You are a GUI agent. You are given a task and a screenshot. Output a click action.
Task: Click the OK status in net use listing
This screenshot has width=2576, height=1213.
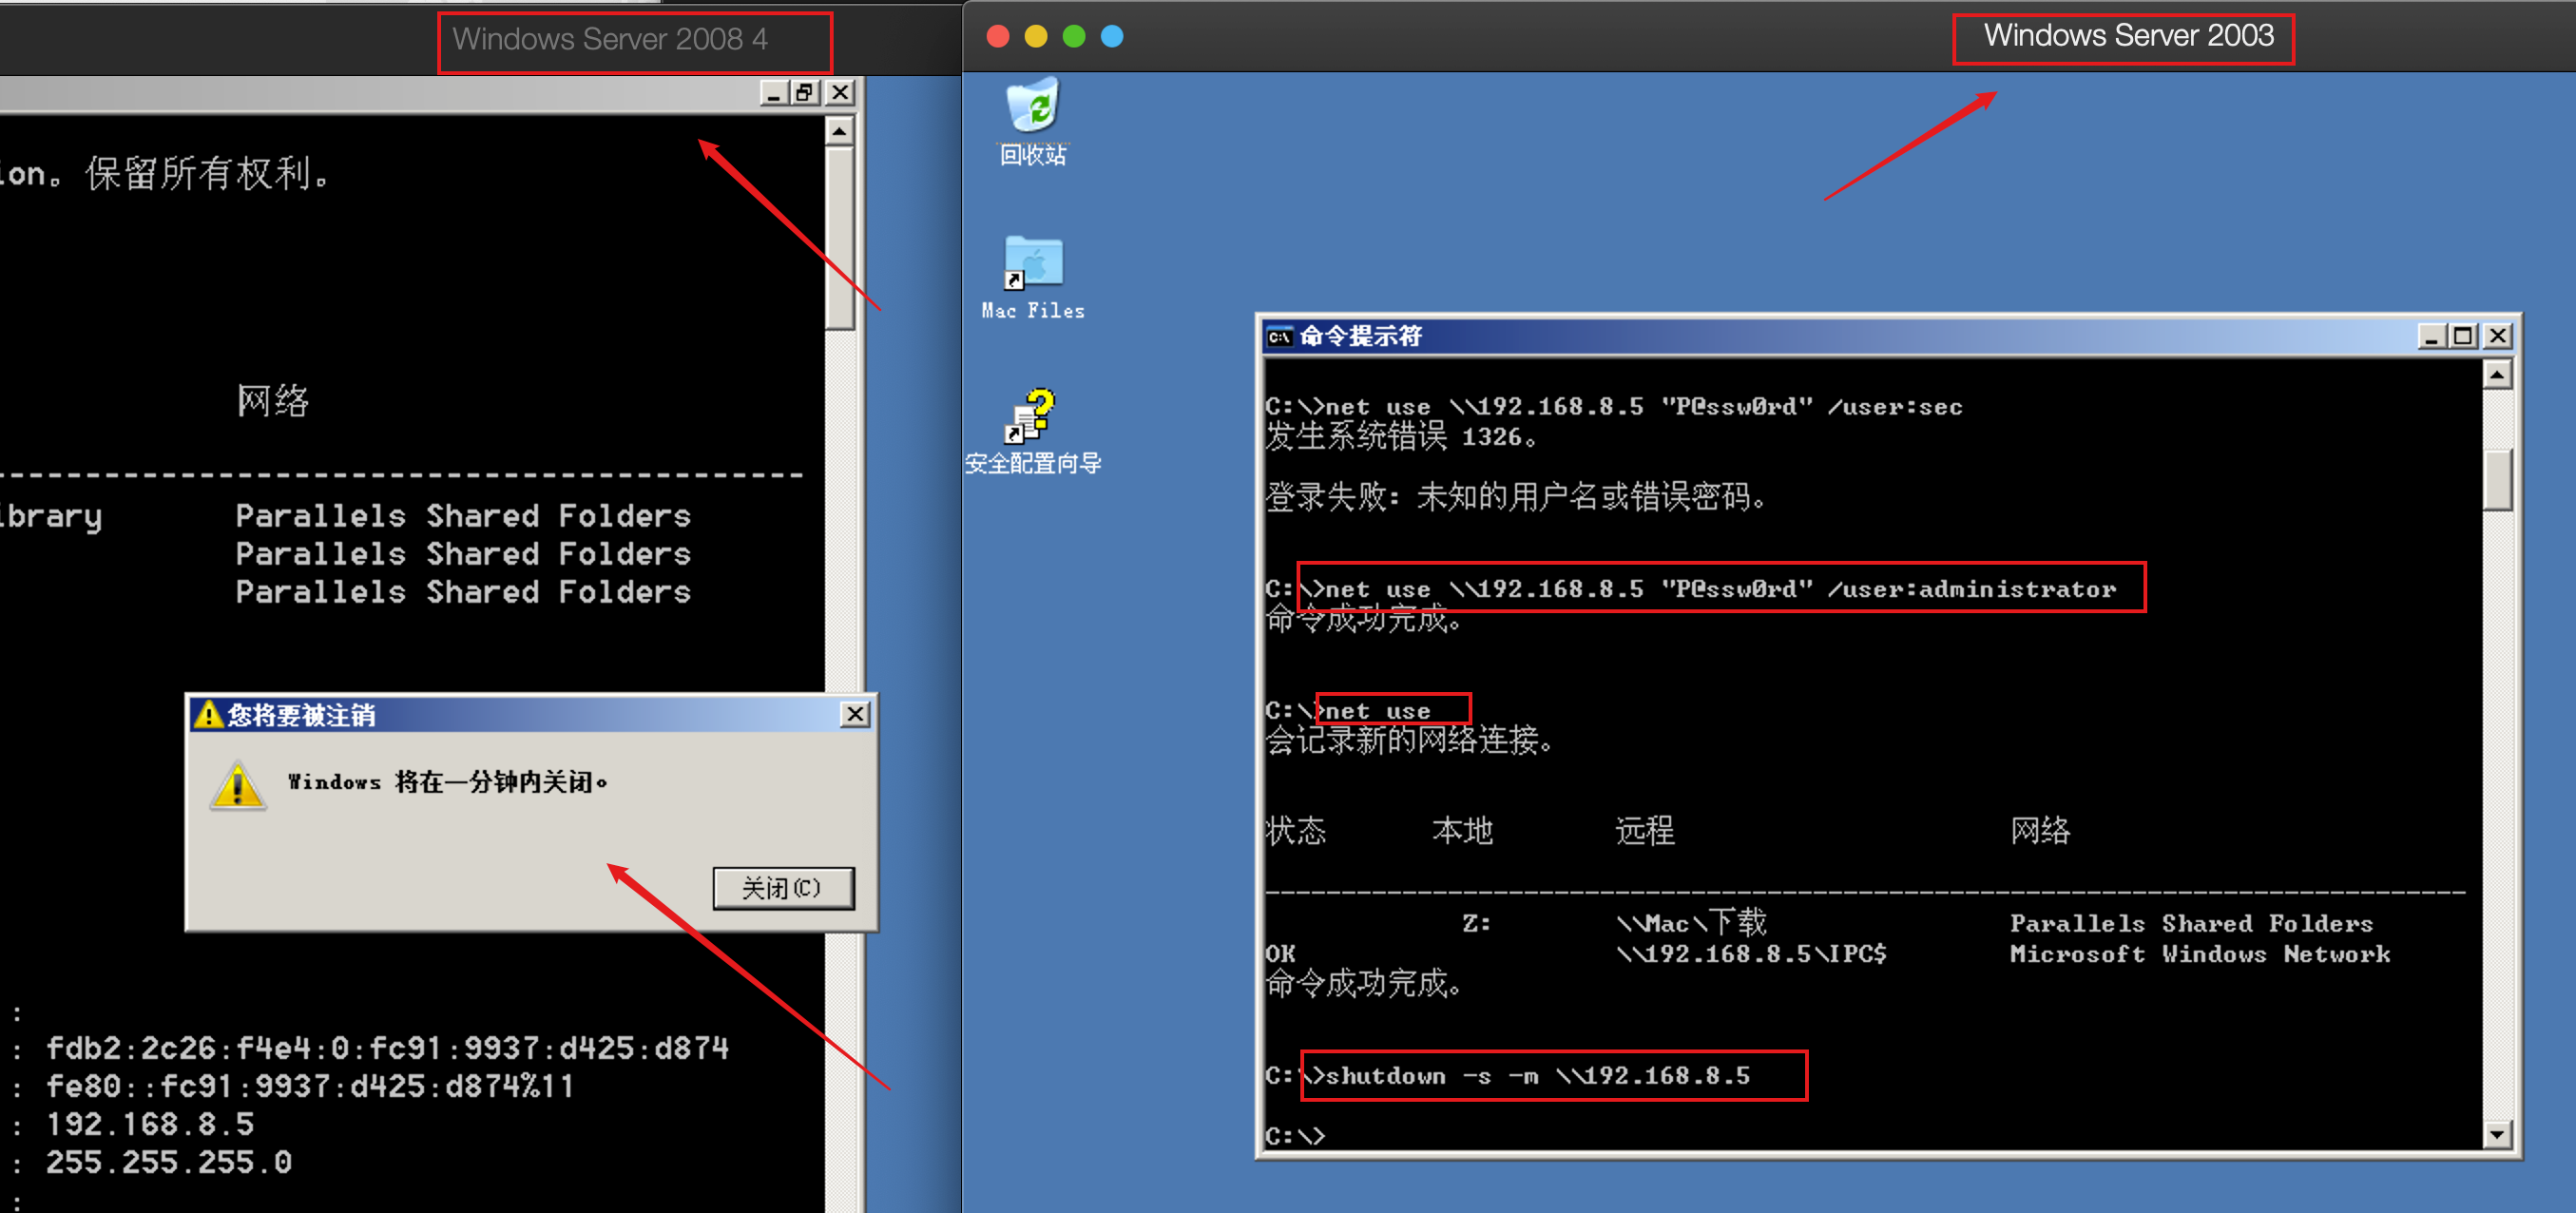tap(1280, 954)
